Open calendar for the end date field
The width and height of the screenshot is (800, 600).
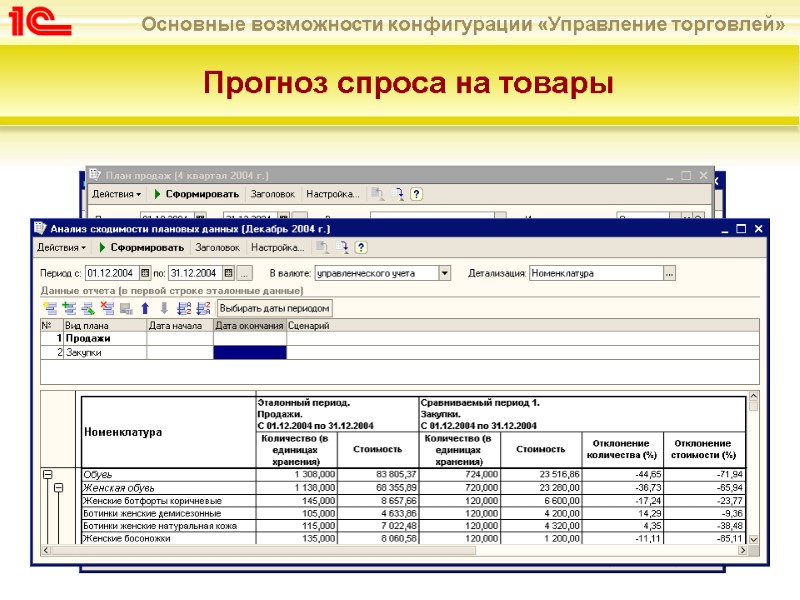pos(226,271)
